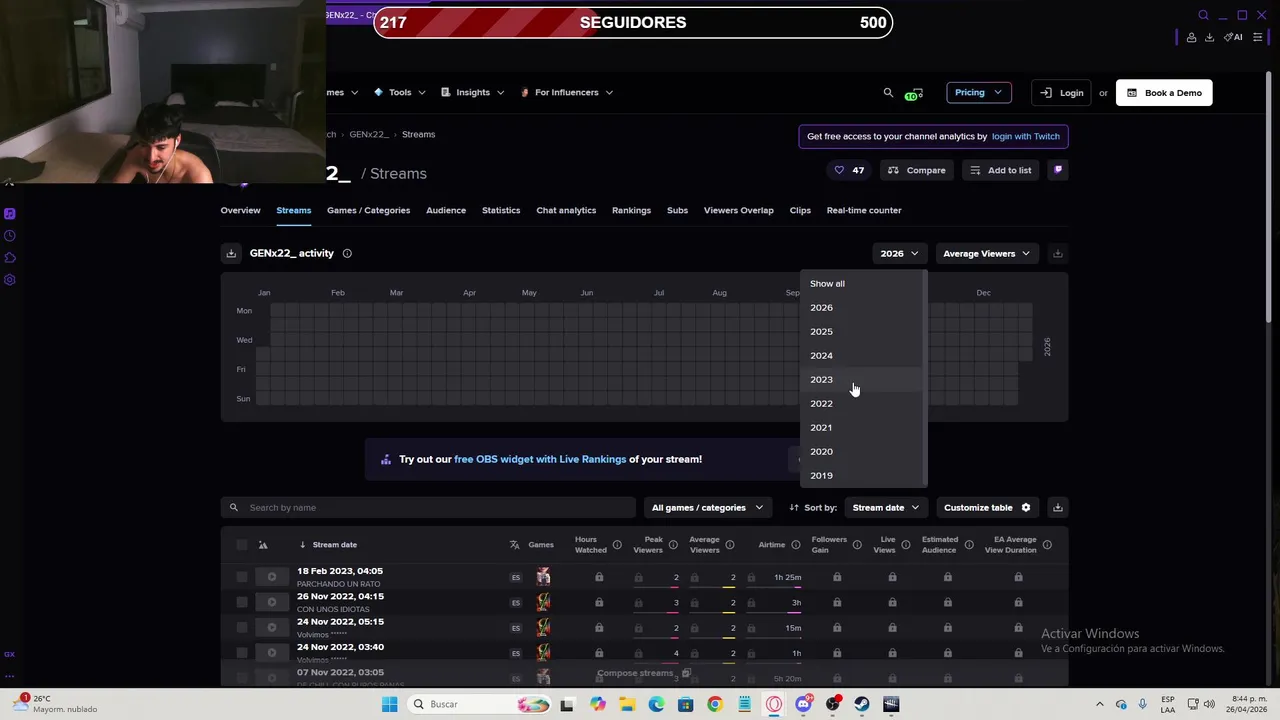
Task: Expand the Tools navigation menu
Action: 400,92
